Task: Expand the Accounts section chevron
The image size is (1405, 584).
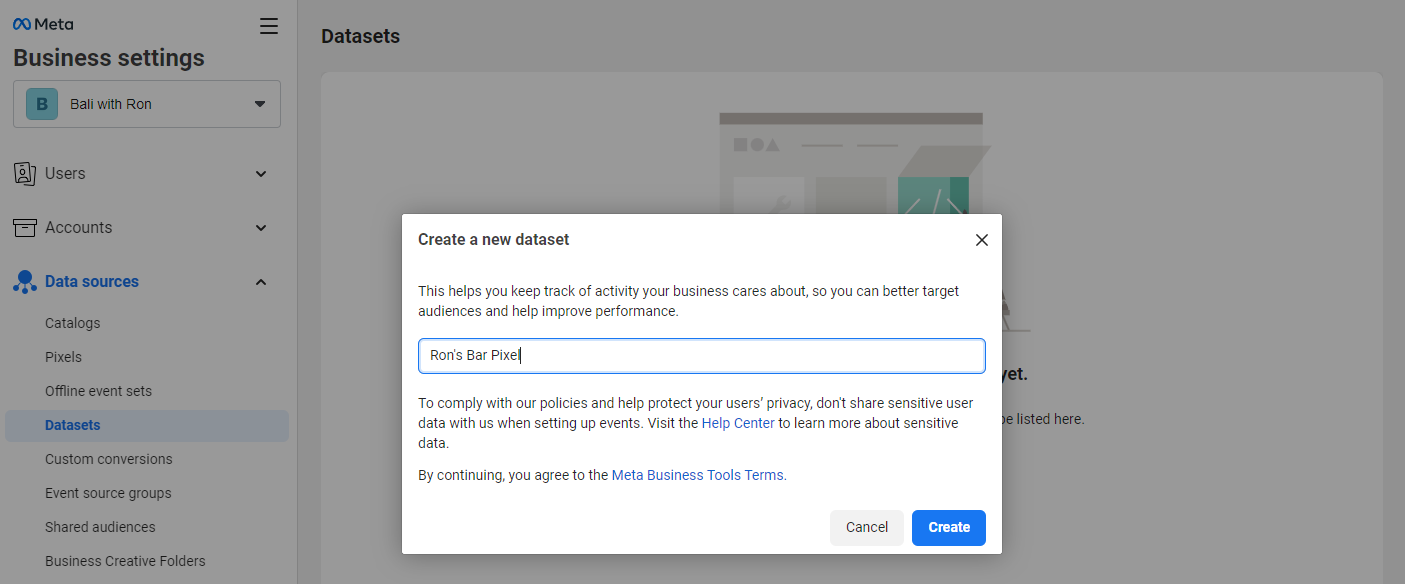Action: (x=261, y=228)
